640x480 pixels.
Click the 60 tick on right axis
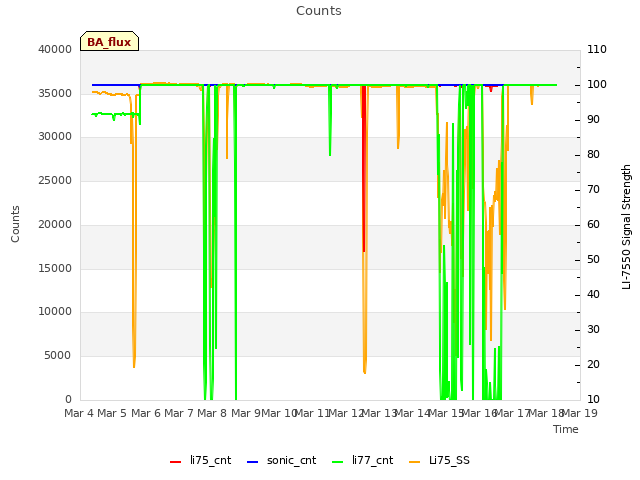tap(593, 224)
